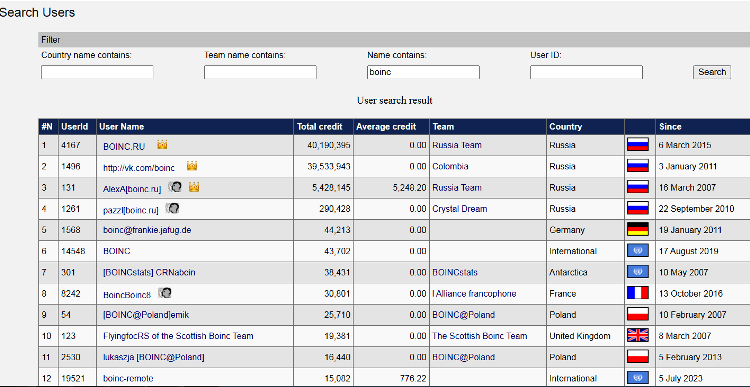The height and width of the screenshot is (387, 750).
Task: Click the Name contains field with boinc
Action: (x=423, y=72)
